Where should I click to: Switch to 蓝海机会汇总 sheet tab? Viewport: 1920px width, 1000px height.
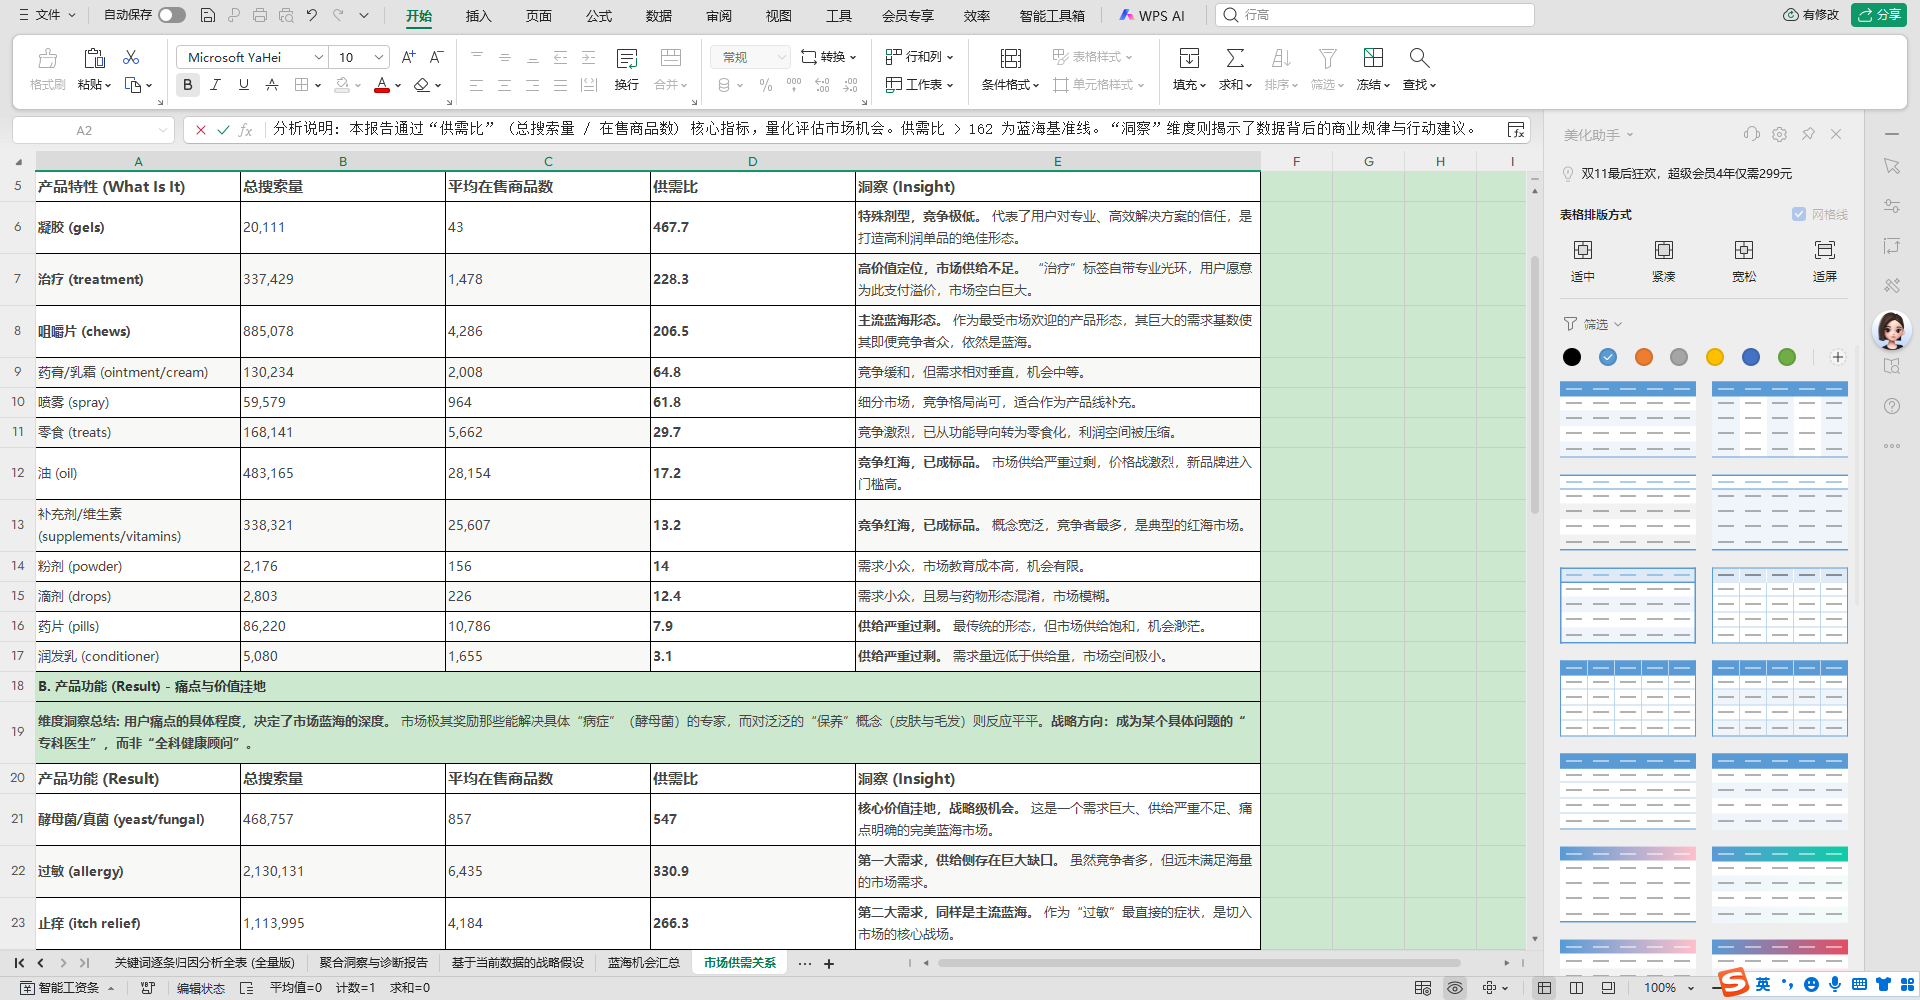click(643, 963)
